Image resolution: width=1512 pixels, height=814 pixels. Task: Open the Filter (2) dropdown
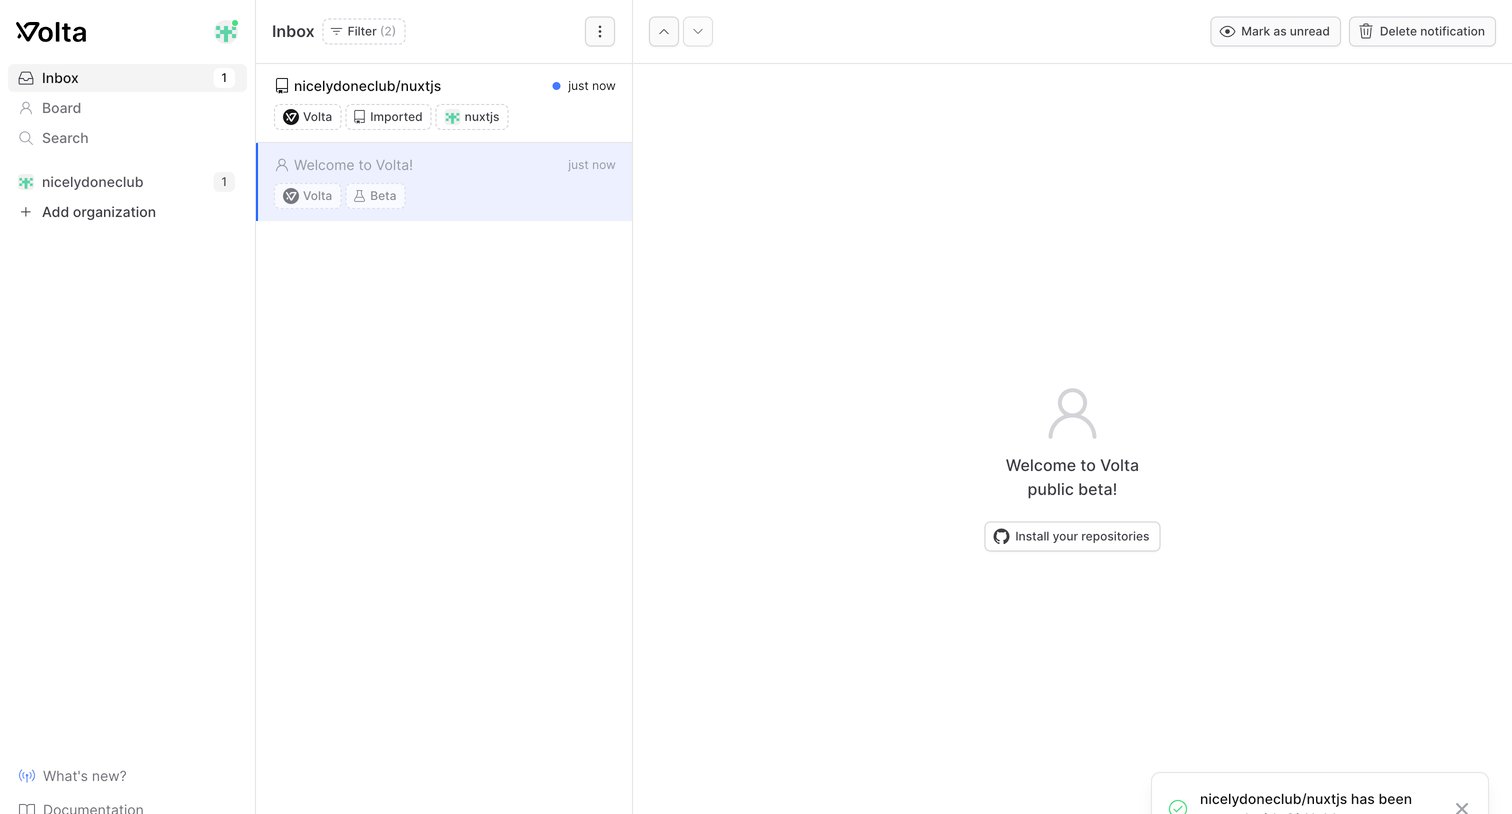coord(364,32)
